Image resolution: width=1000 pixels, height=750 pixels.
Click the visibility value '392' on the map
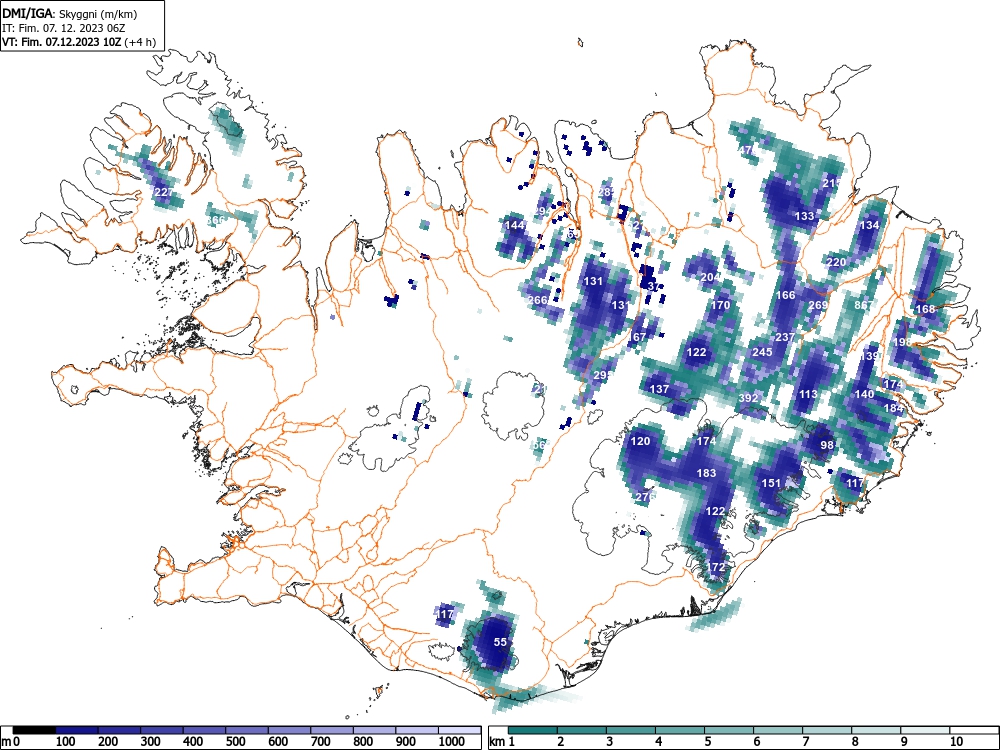pos(748,398)
